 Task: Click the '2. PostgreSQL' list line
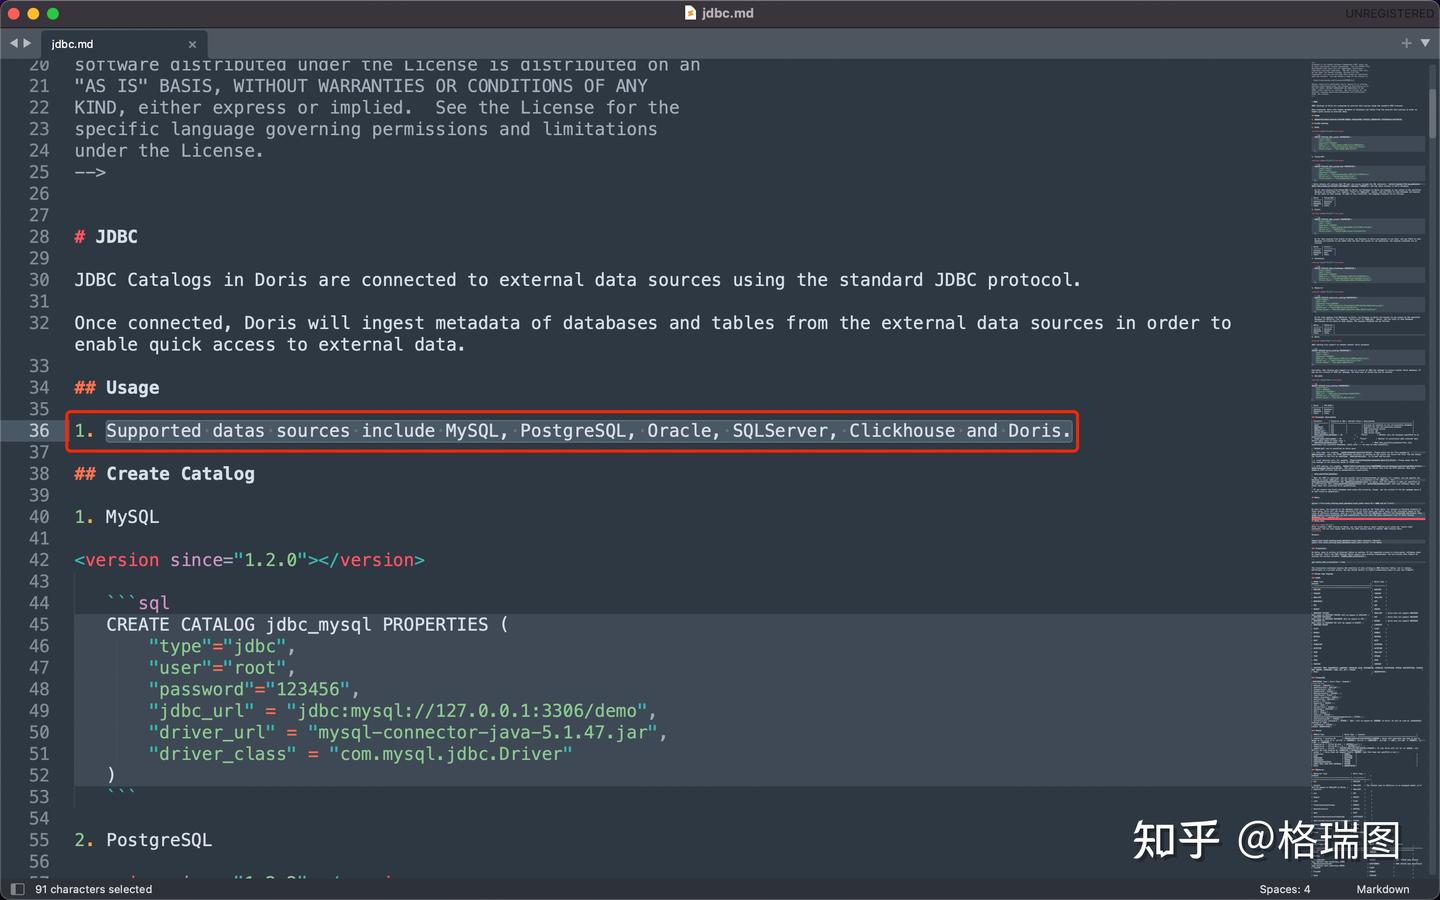coord(143,840)
